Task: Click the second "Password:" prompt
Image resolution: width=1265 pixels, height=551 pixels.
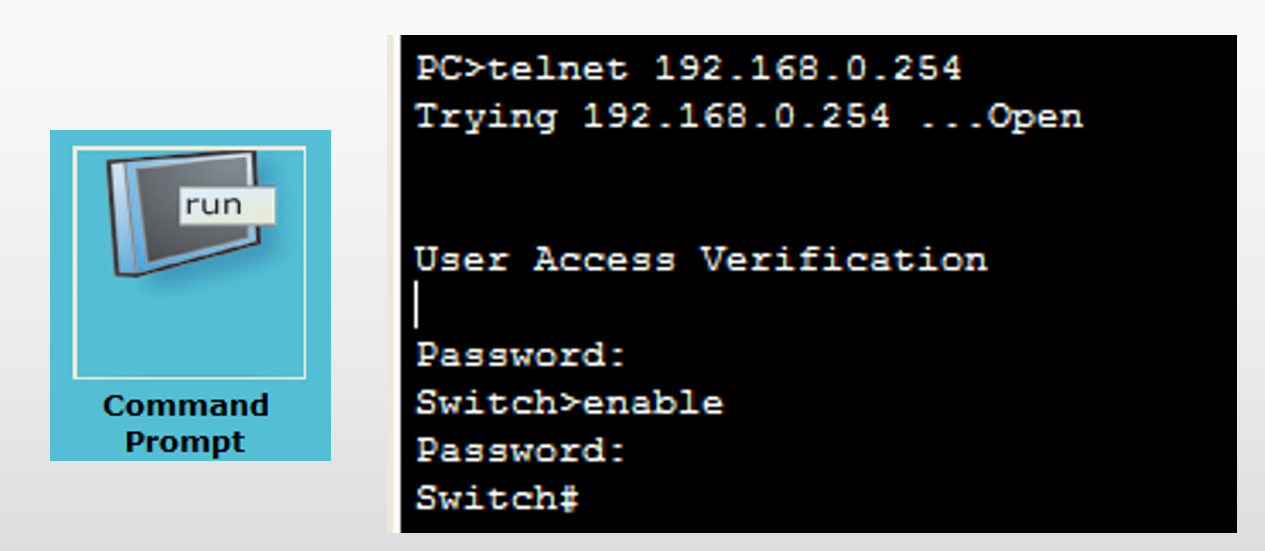Action: point(521,451)
